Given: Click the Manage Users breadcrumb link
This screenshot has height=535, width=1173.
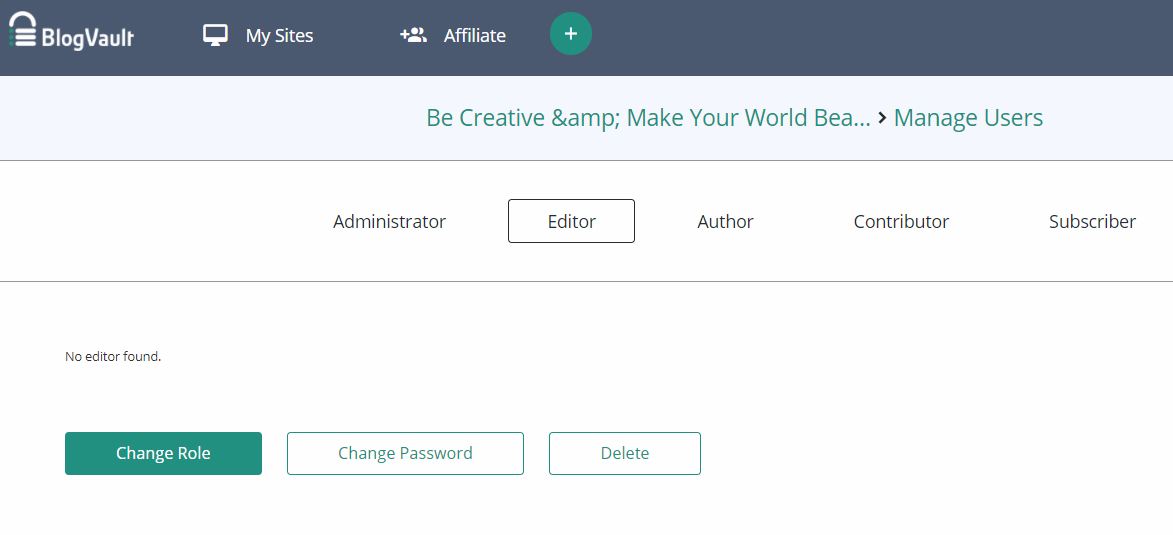Looking at the screenshot, I should tap(968, 118).
